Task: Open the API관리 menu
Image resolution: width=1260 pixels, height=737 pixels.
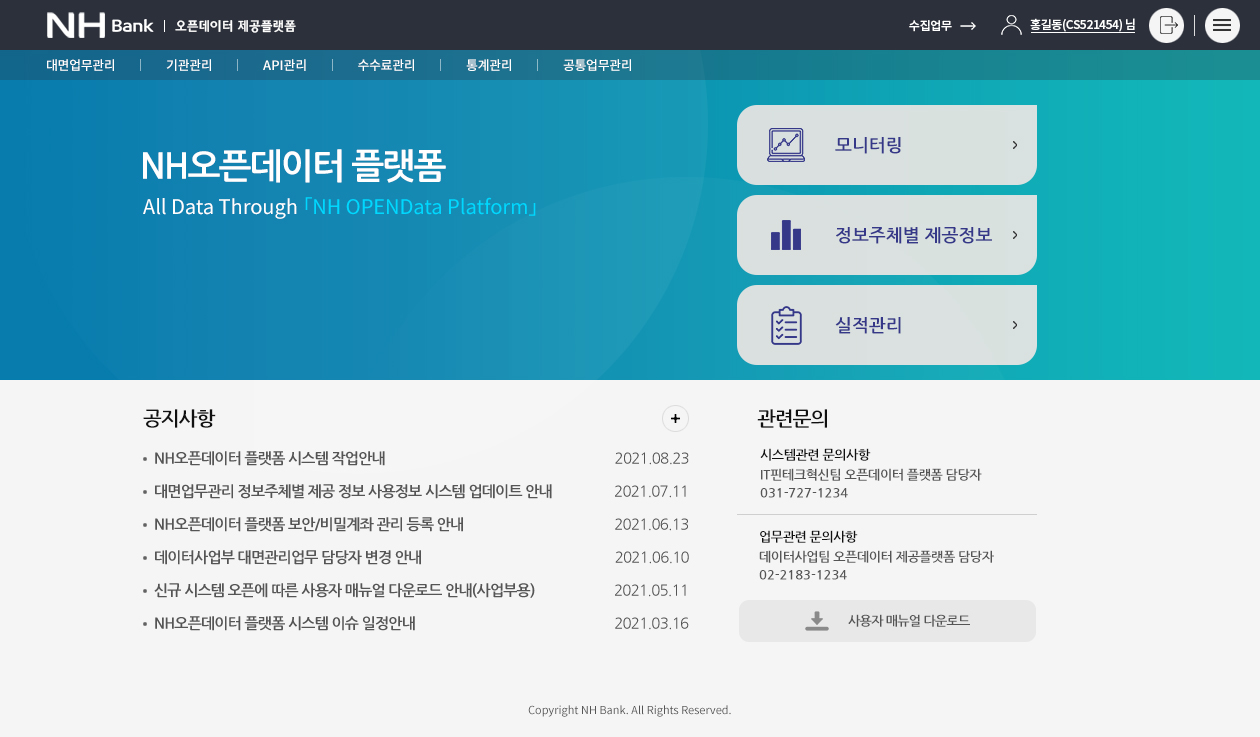Action: click(x=285, y=65)
